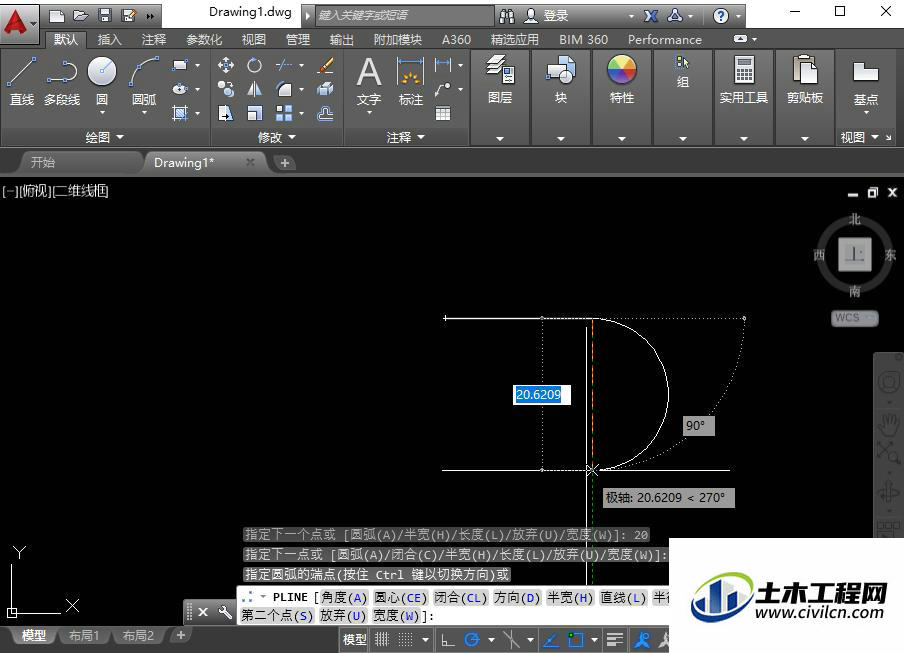Switch to the 布局1 layout tab
This screenshot has height=653, width=904.
pyautogui.click(x=84, y=636)
